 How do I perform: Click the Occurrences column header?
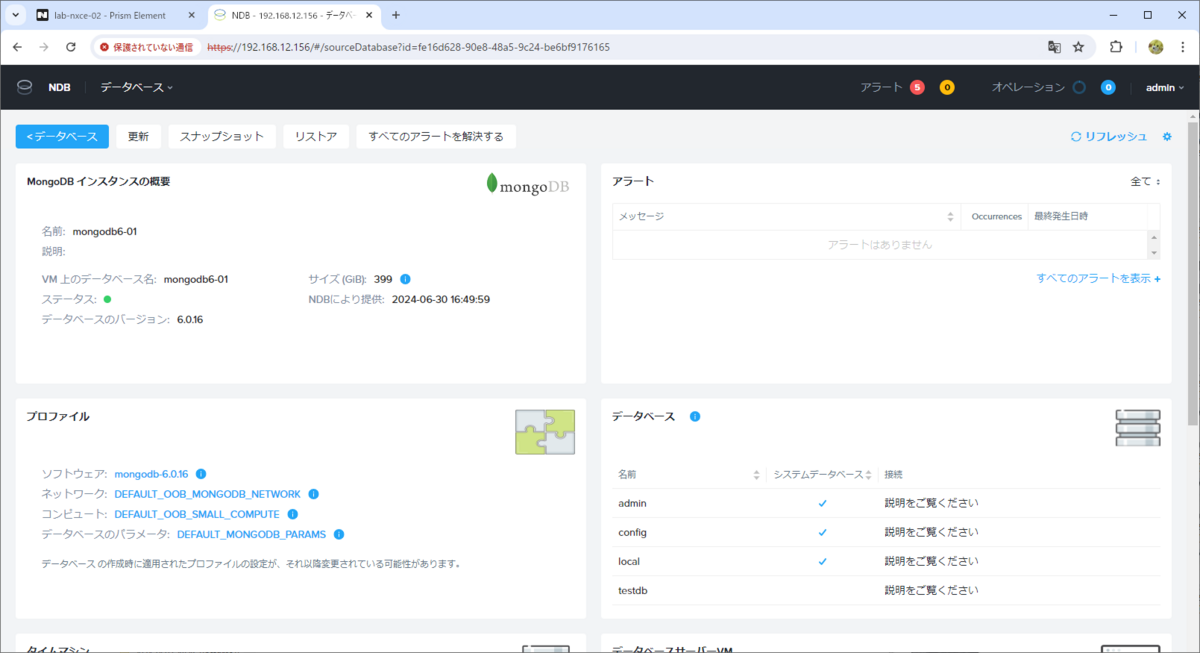996,216
